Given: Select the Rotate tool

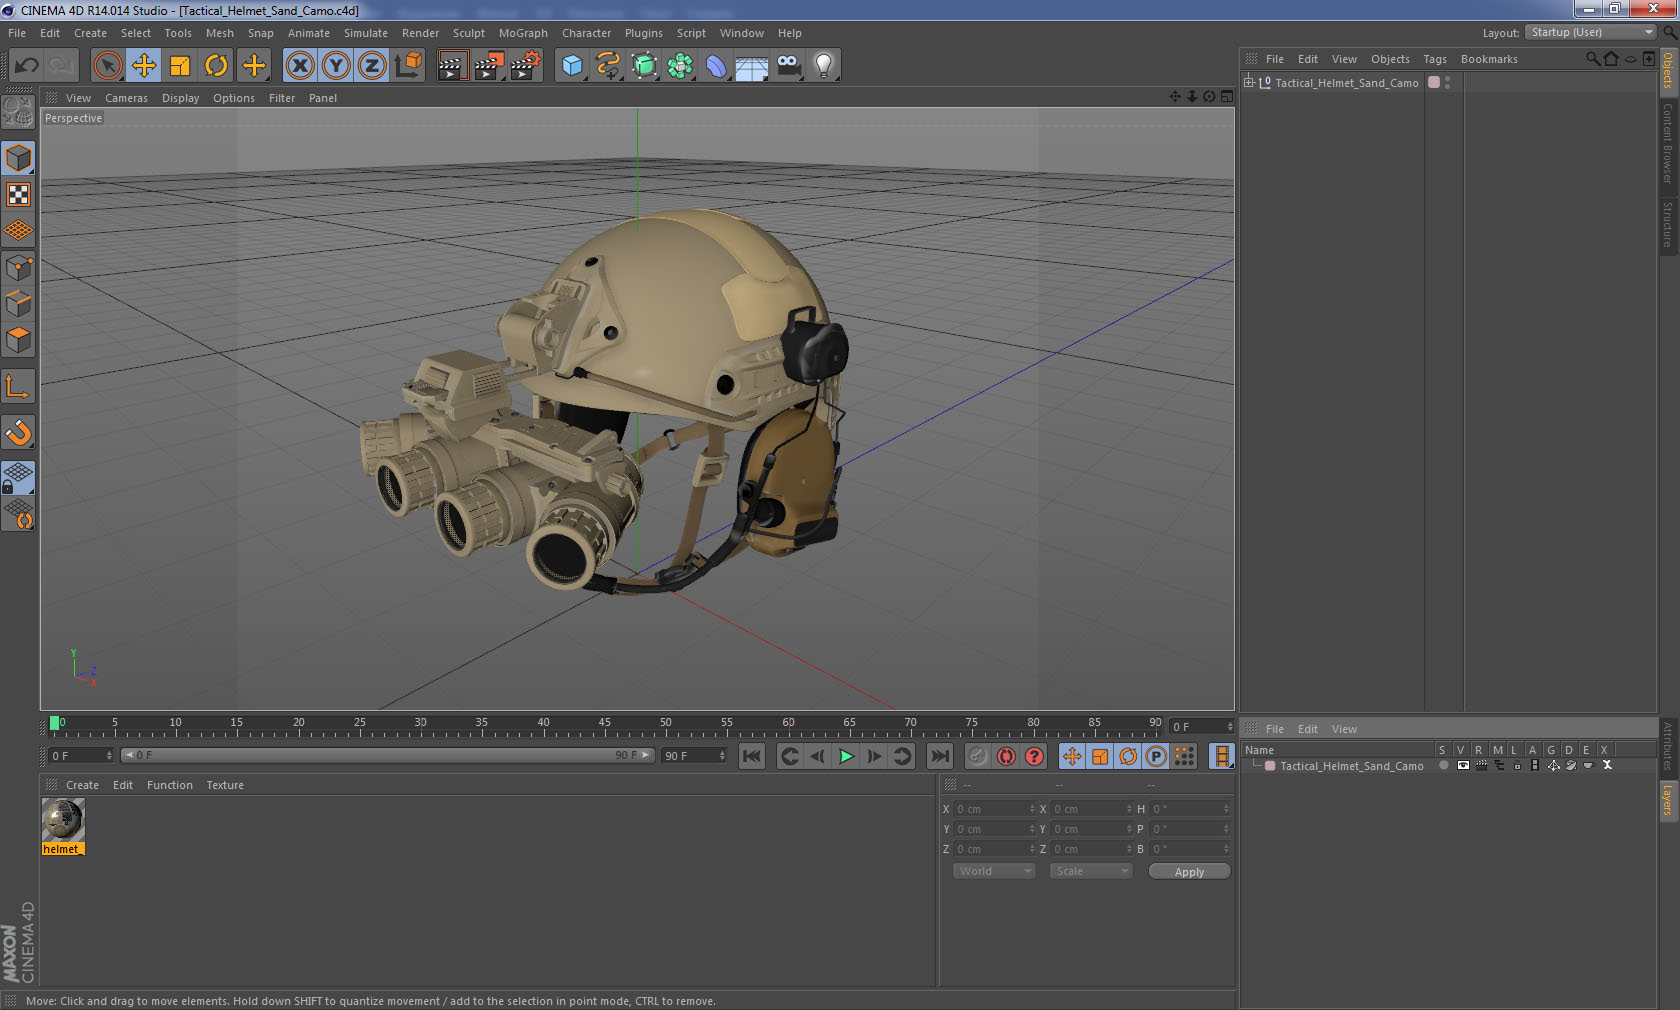Looking at the screenshot, I should (x=216, y=66).
